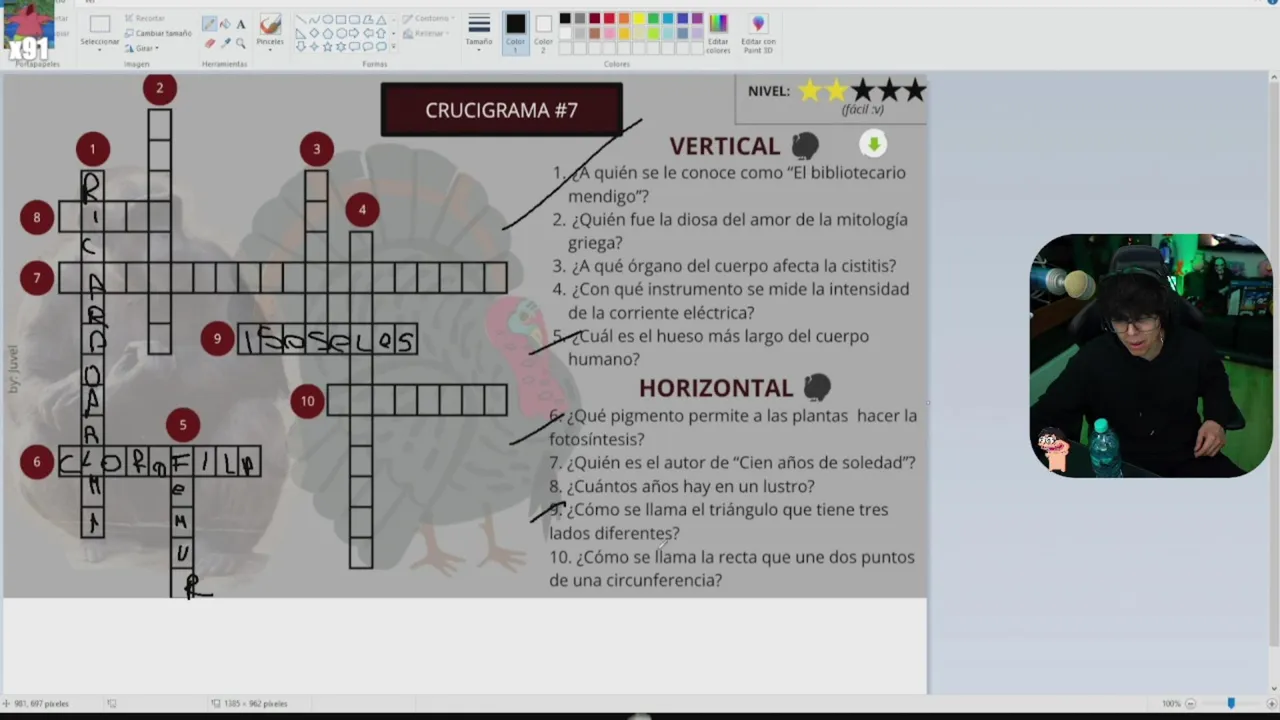Click Recortar crop button
Screen dimensions: 1280x720
click(x=145, y=18)
